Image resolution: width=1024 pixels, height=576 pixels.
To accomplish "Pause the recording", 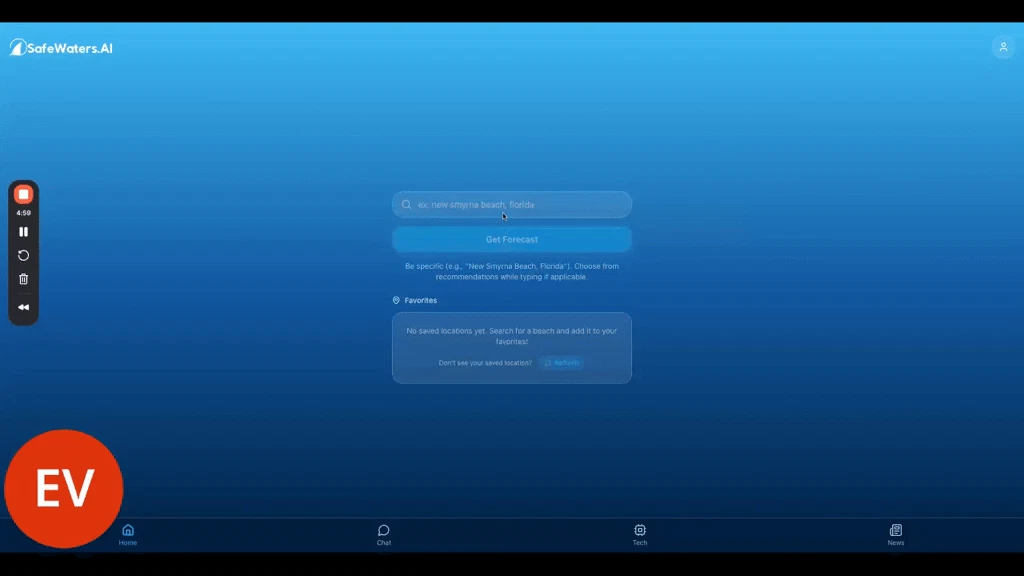I will point(24,232).
